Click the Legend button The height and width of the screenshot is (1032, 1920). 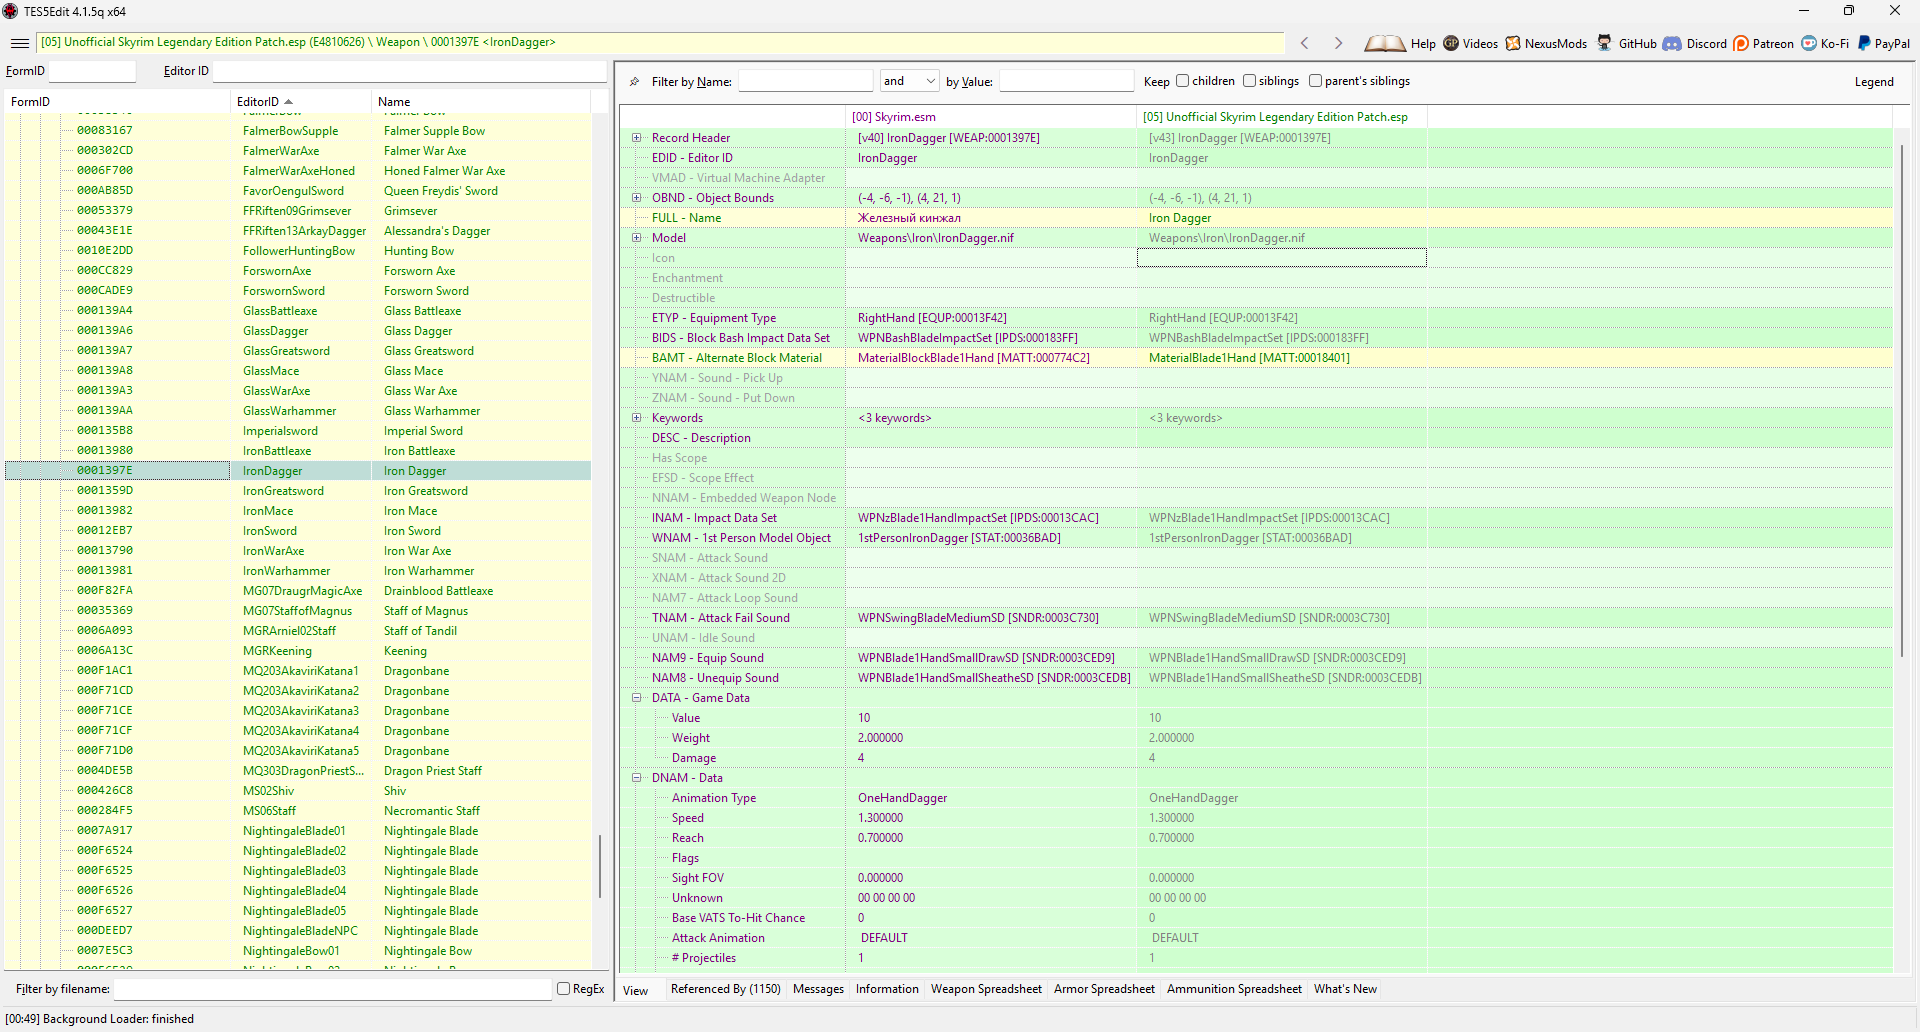tap(1874, 82)
